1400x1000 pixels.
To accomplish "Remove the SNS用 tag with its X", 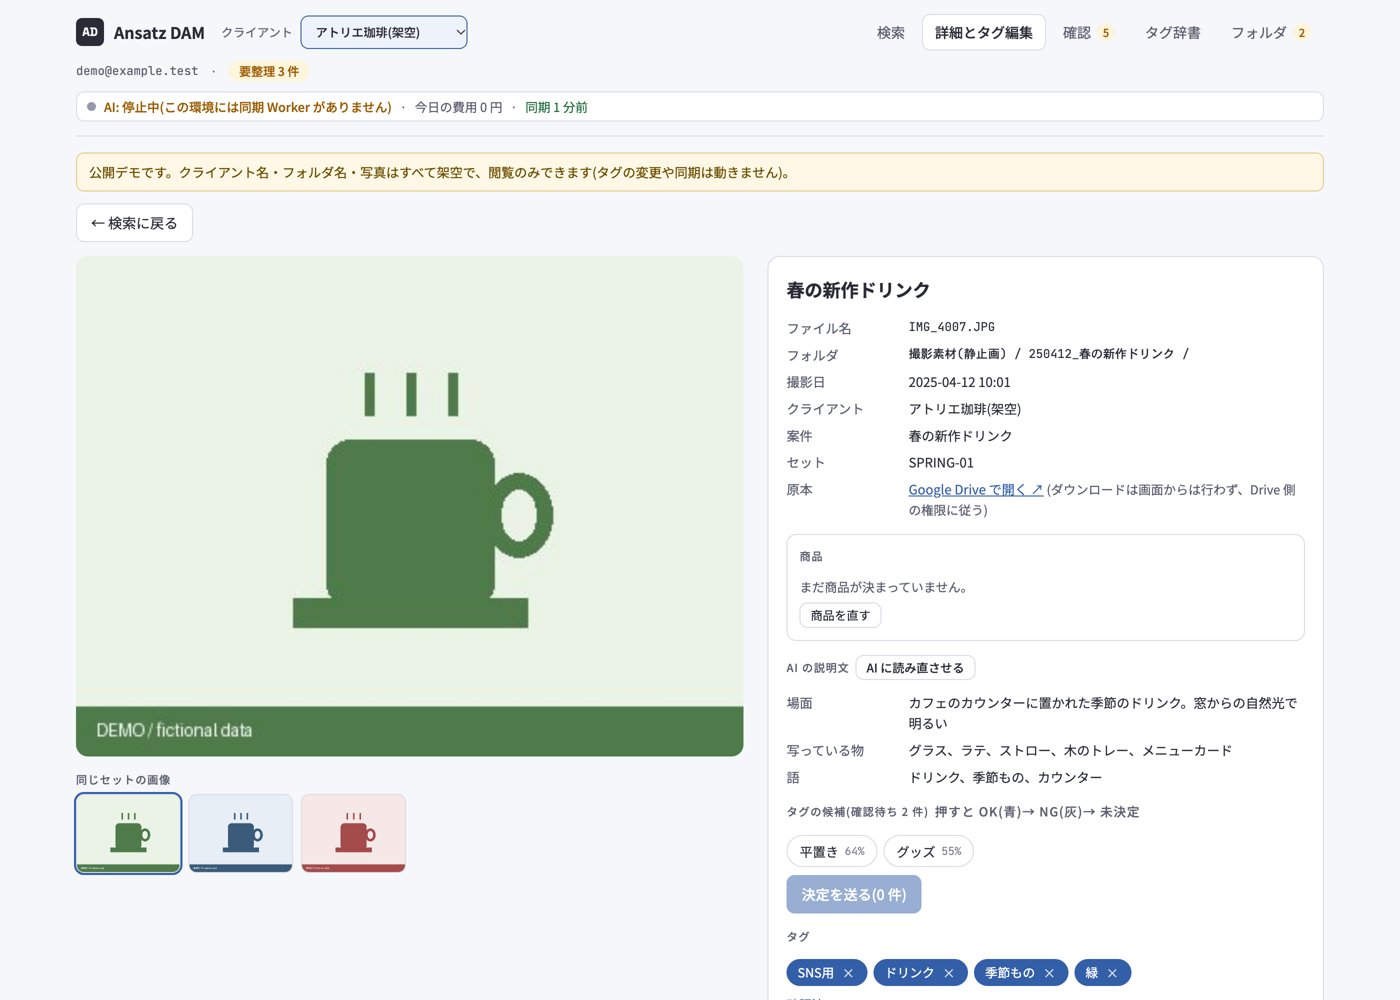I will (848, 973).
